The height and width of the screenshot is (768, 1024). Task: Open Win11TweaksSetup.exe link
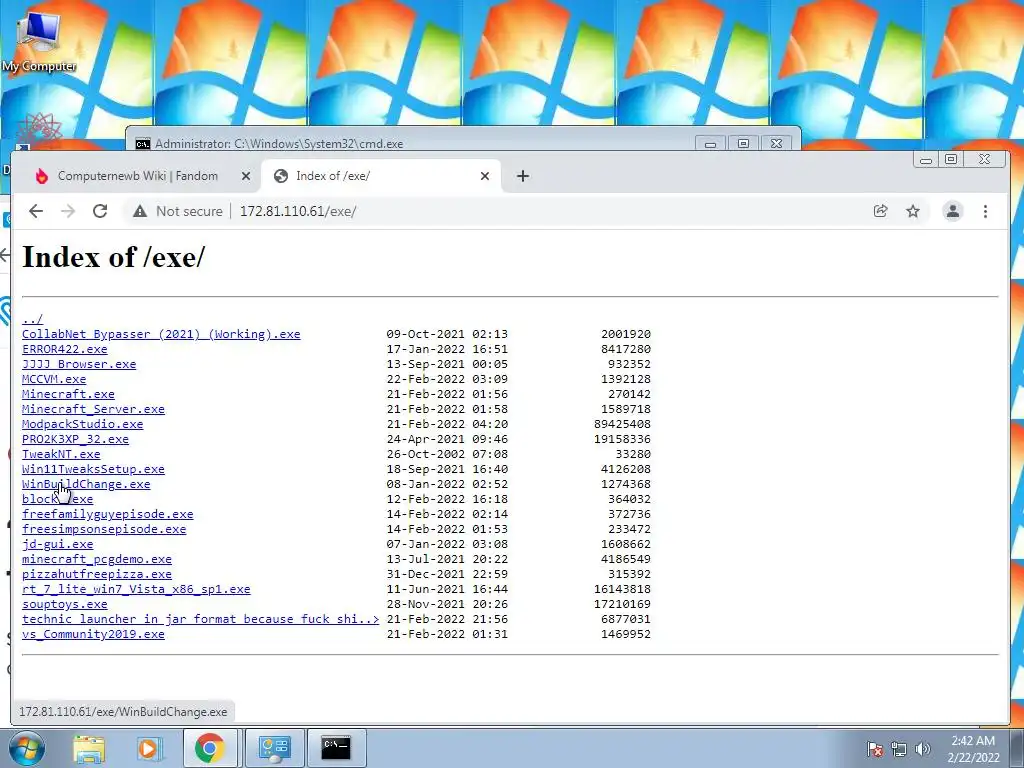(93, 469)
